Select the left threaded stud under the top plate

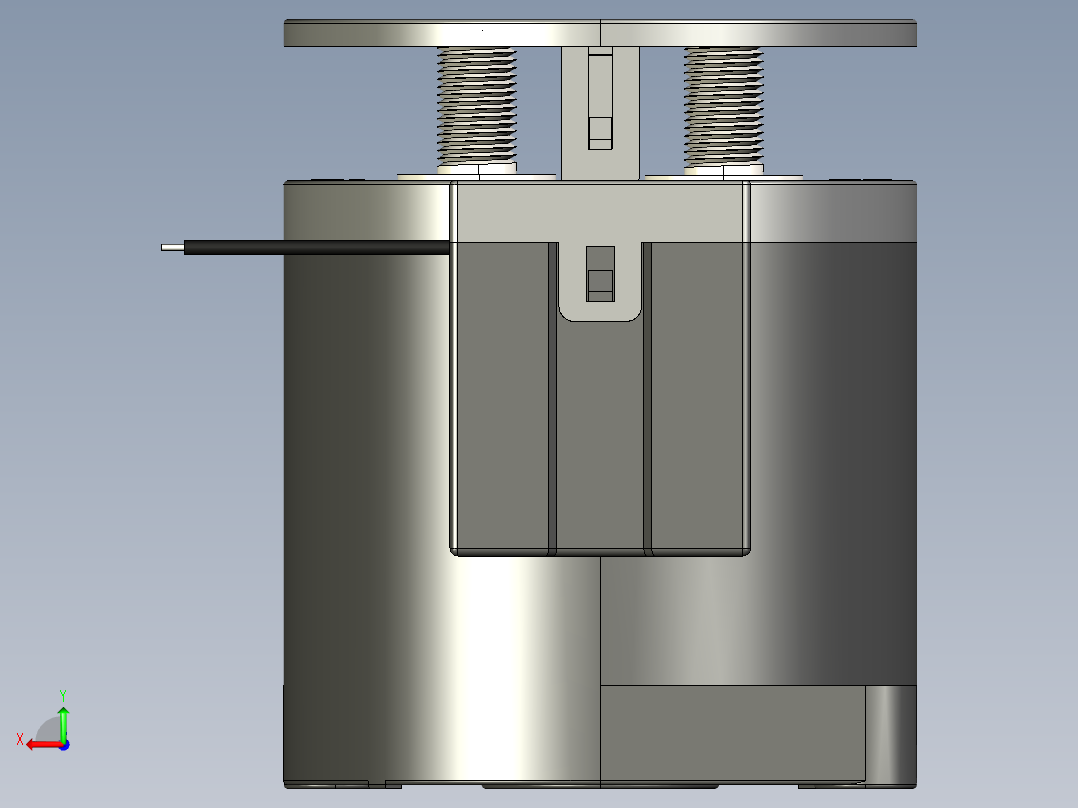[x=476, y=107]
